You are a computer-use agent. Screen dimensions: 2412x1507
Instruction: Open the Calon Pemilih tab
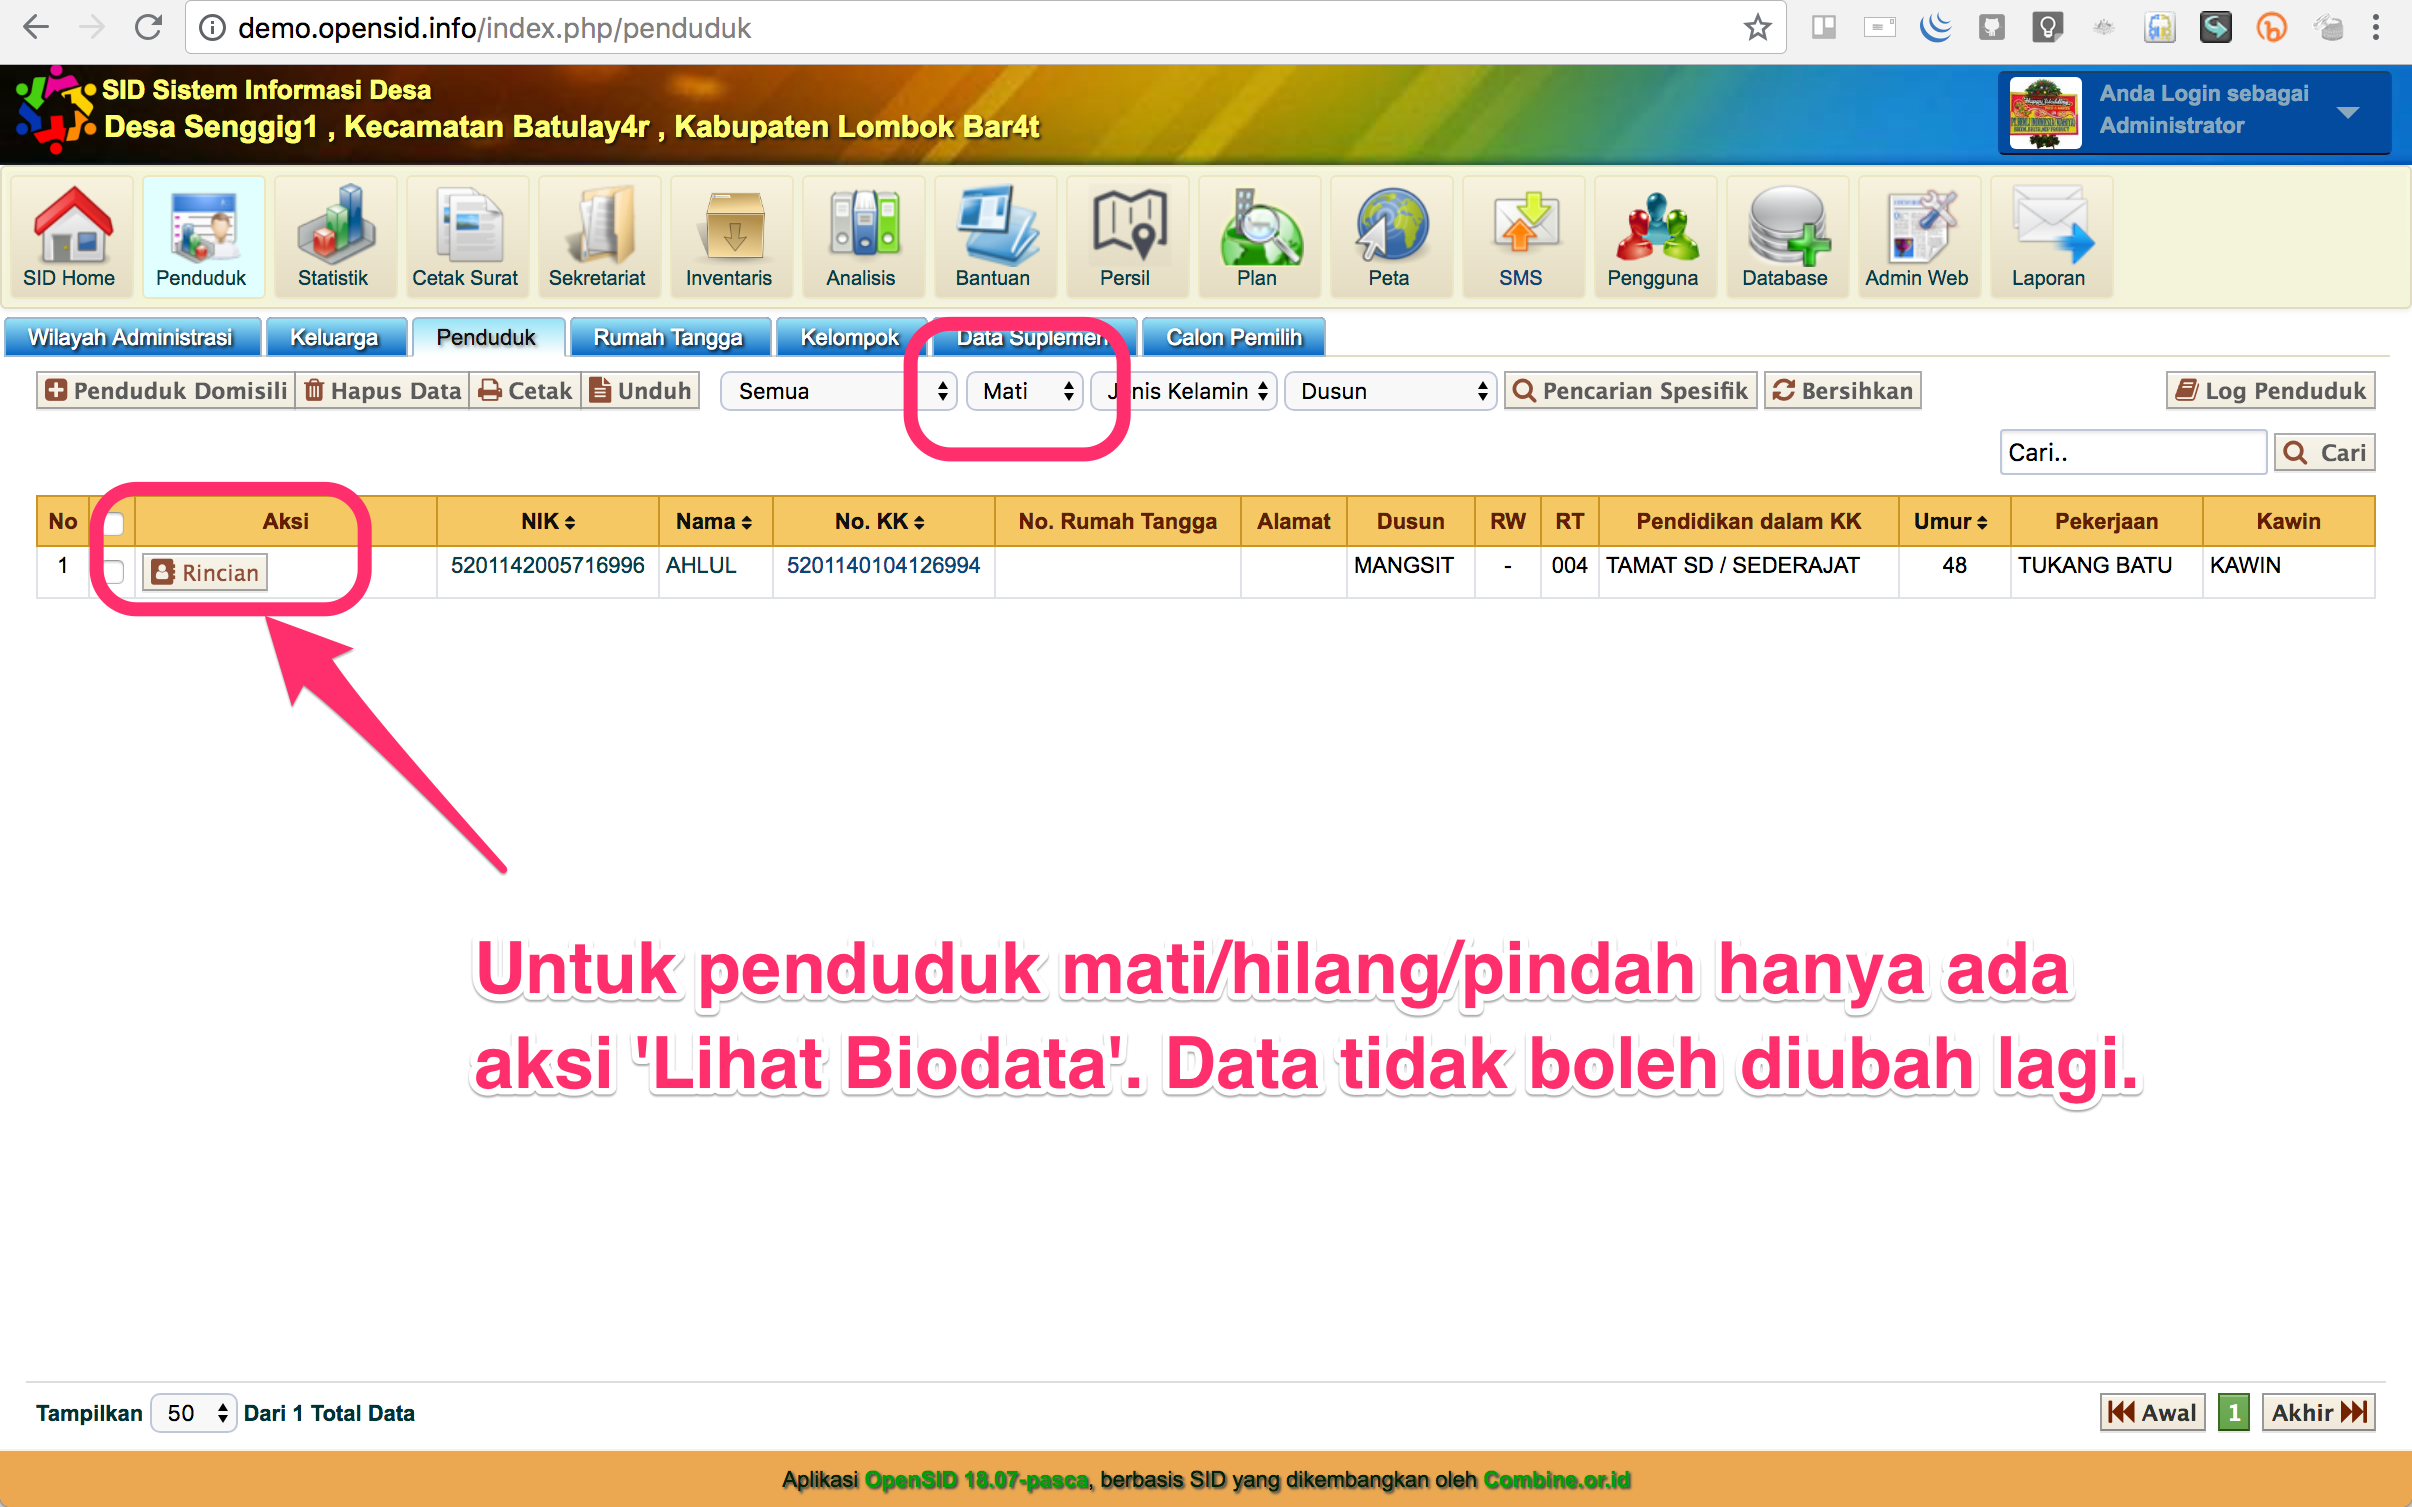coord(1232,337)
